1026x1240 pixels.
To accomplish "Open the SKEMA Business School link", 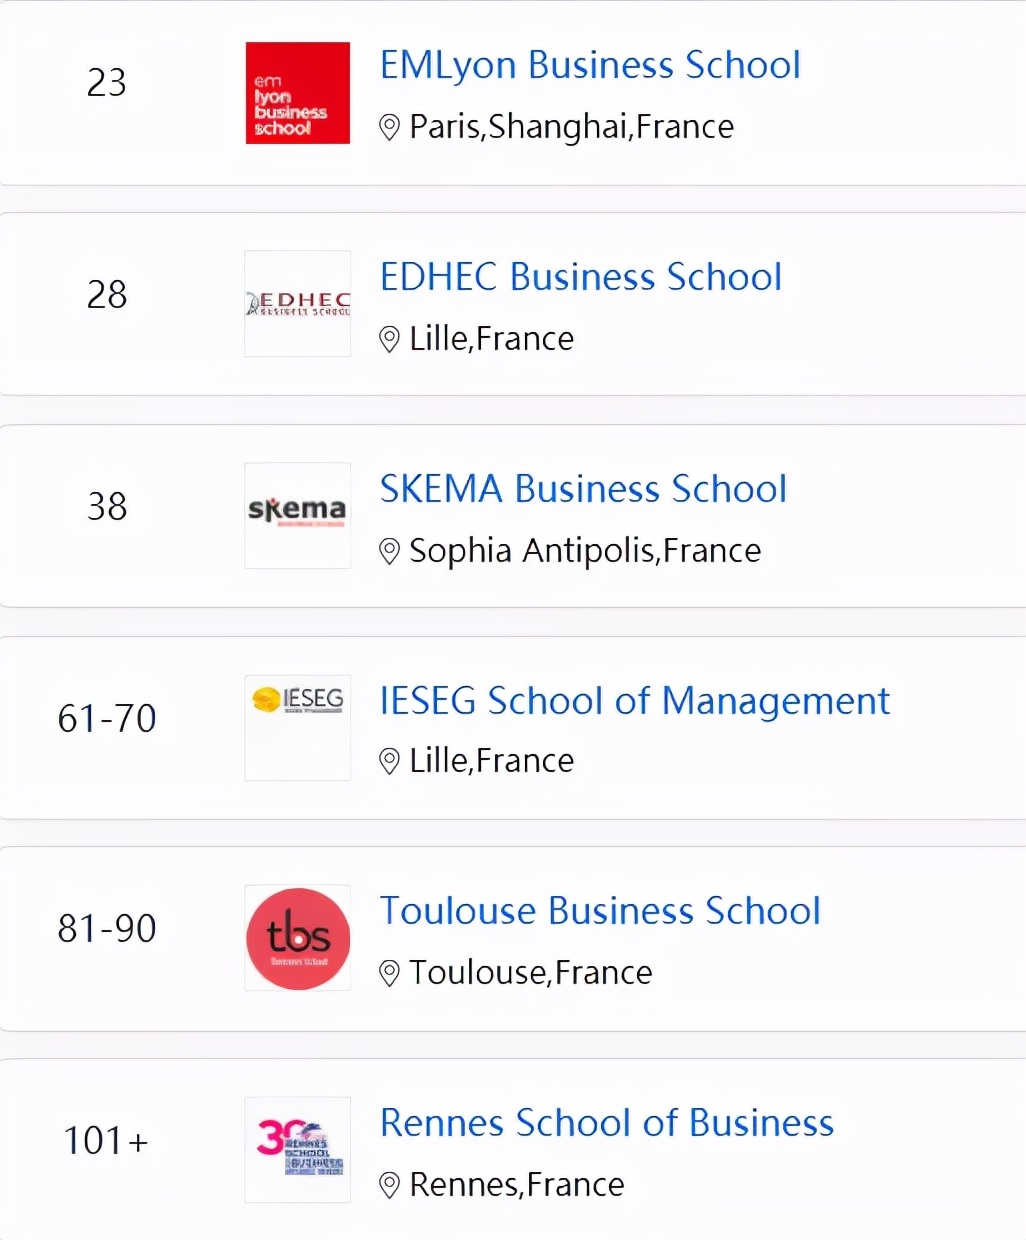I will coord(583,489).
